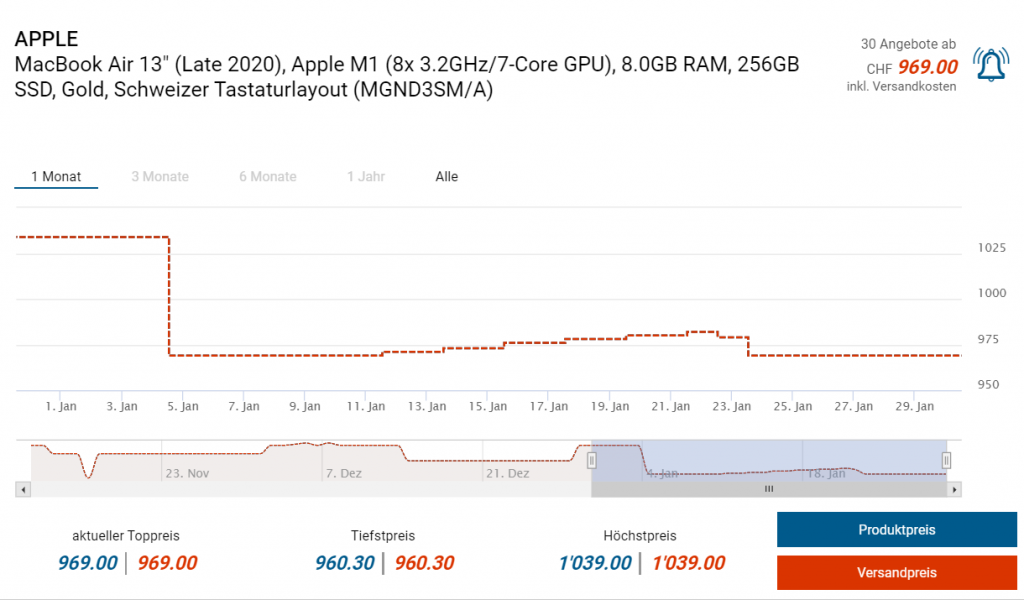Switch to the 3 Monate range
Screen dimensions: 1024x600
click(160, 177)
